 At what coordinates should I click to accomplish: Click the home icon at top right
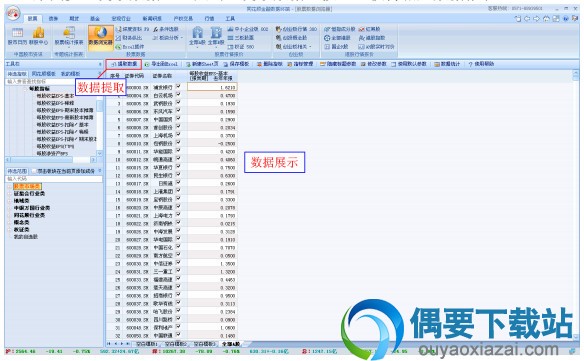[546, 19]
